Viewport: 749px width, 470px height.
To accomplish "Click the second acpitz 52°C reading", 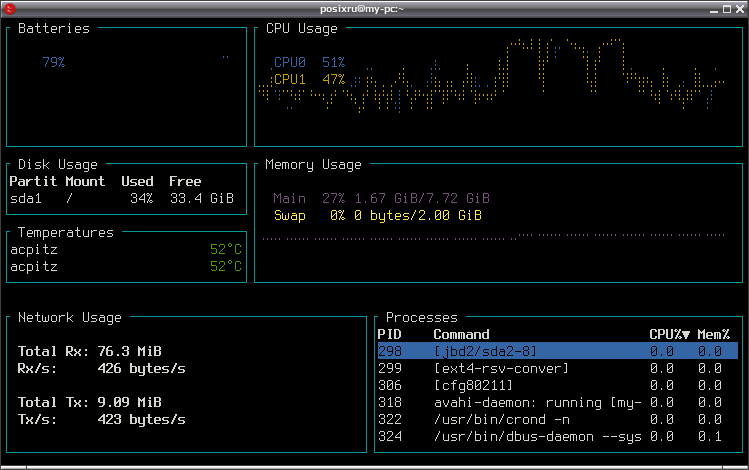I will tap(225, 267).
